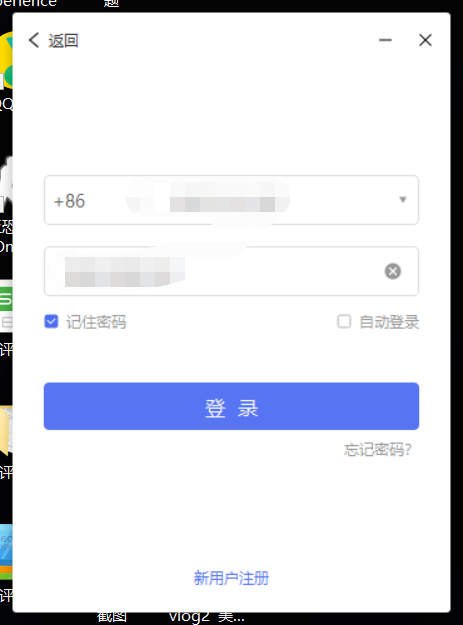Enable the 自动登录 checkbox
463x625 pixels.
344,321
